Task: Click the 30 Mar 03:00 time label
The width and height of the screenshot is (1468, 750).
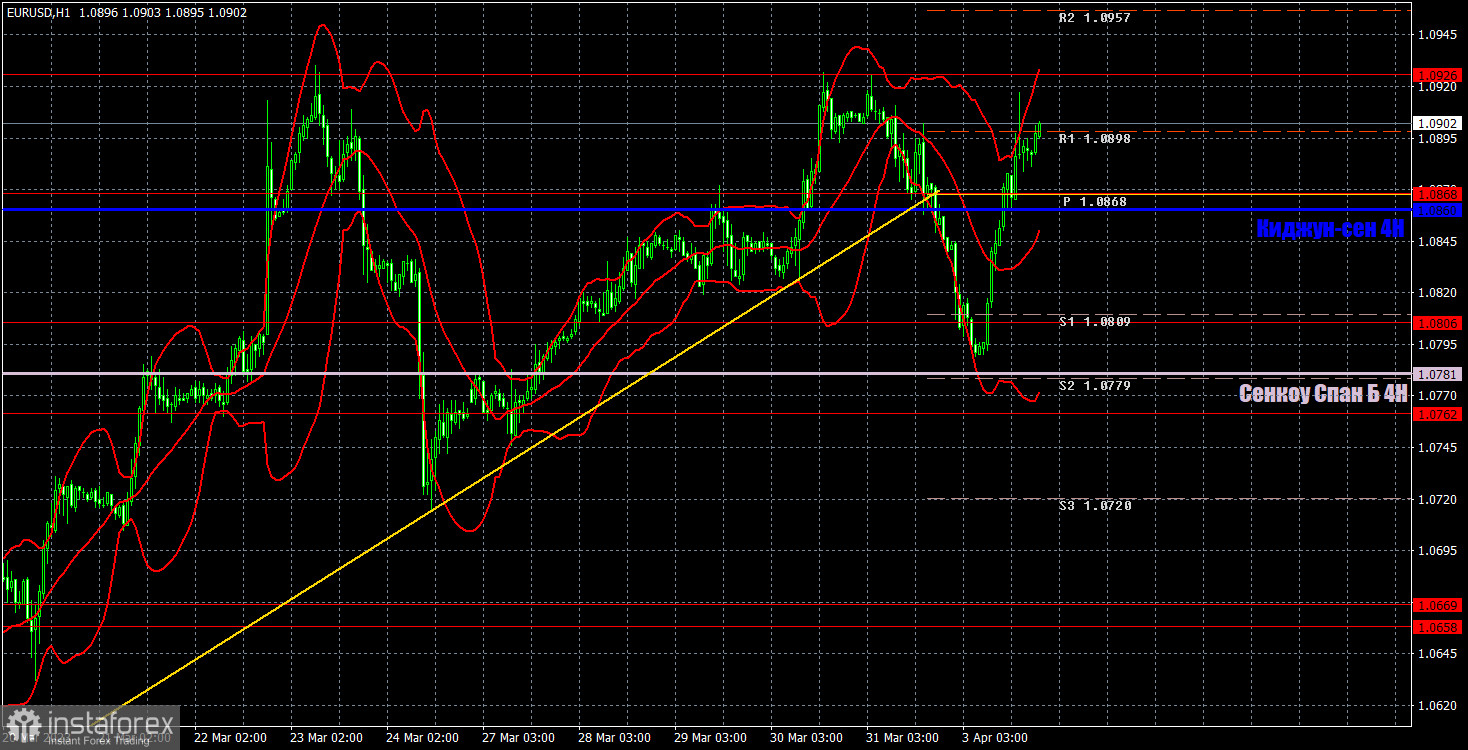Action: pyautogui.click(x=806, y=738)
